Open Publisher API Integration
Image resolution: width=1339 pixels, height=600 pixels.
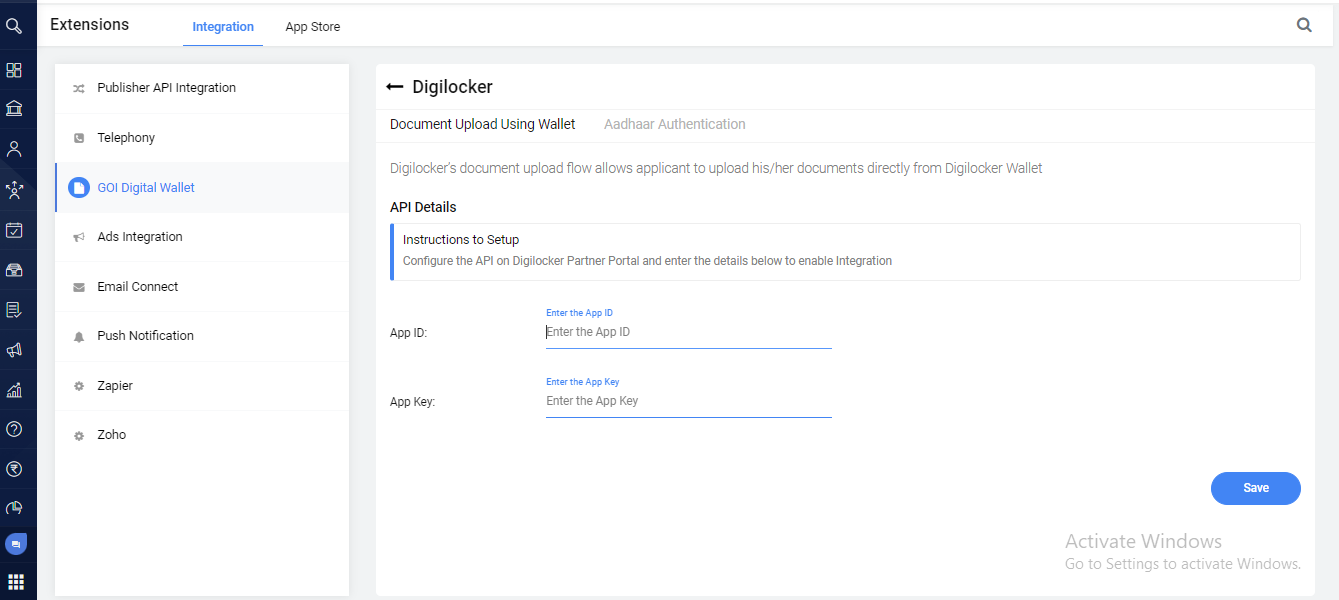(166, 88)
